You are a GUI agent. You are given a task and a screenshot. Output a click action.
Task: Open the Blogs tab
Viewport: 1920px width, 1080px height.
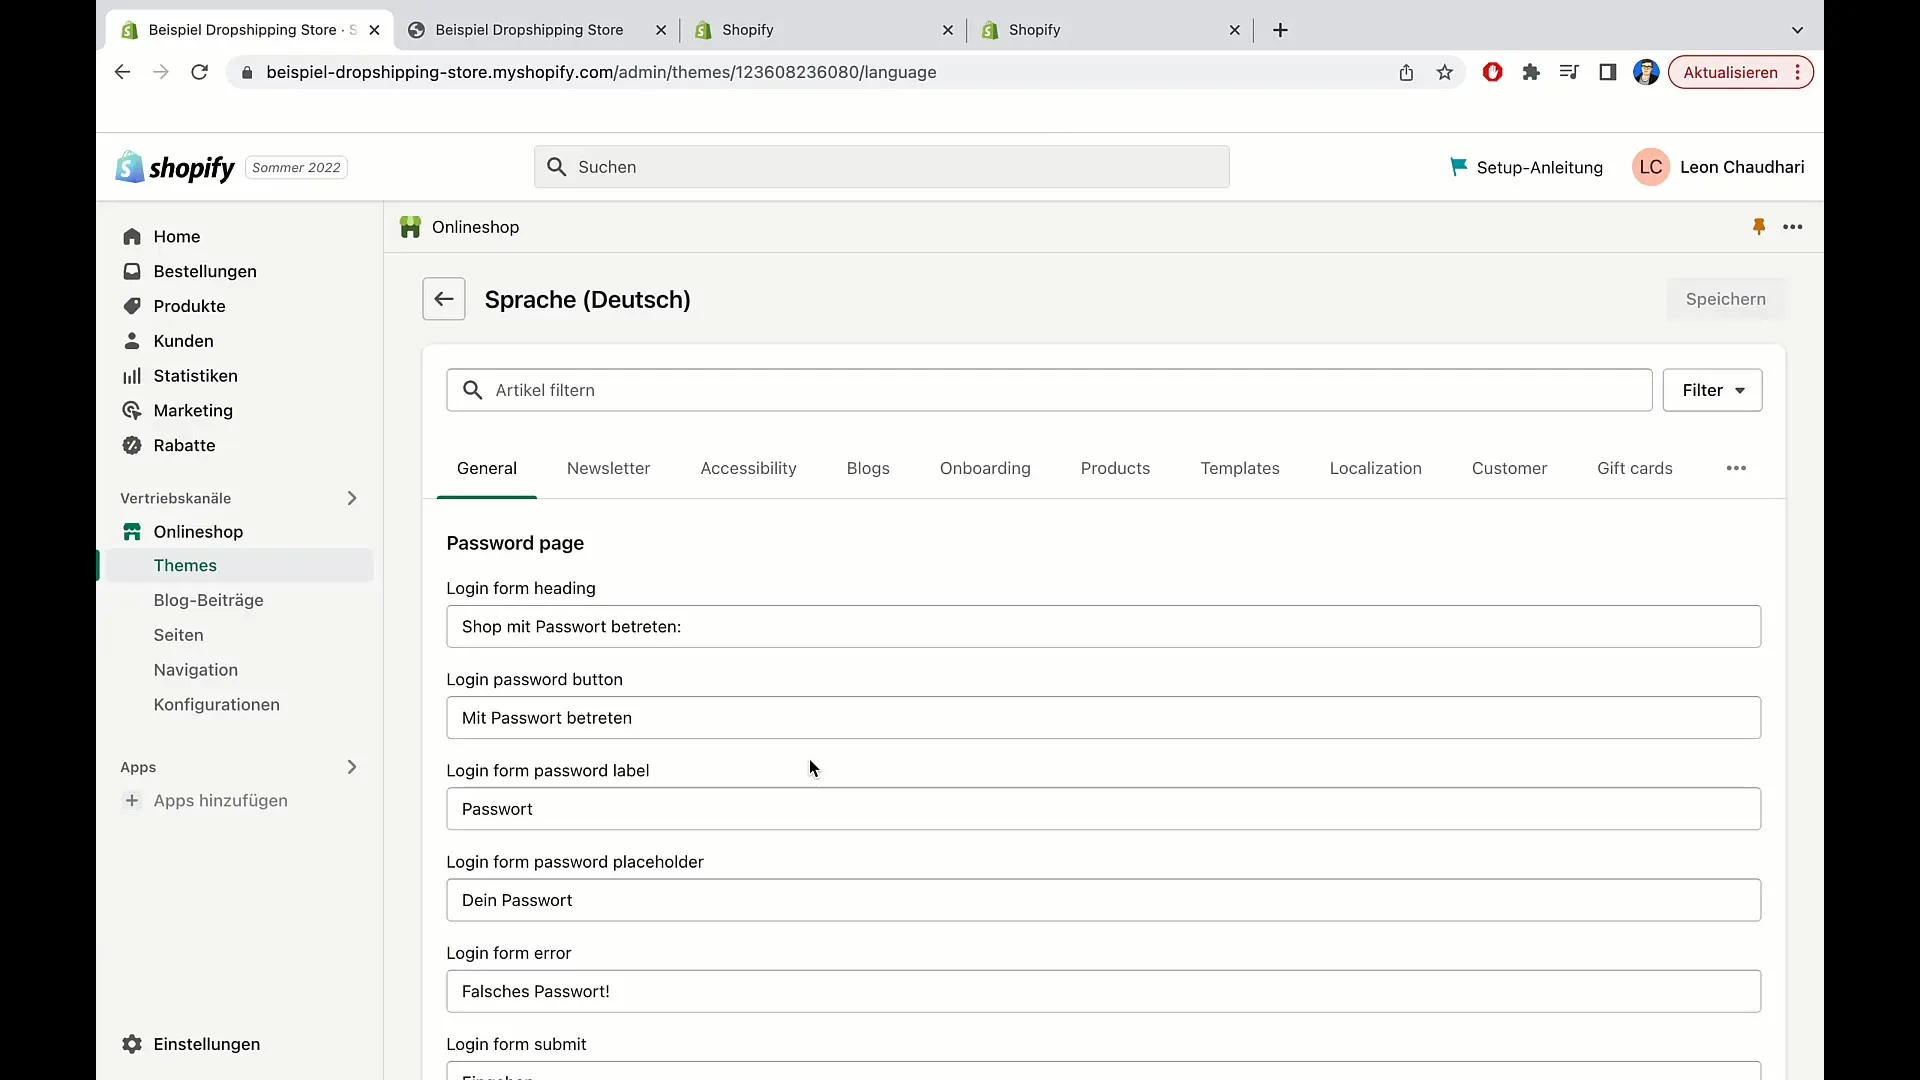pyautogui.click(x=868, y=468)
